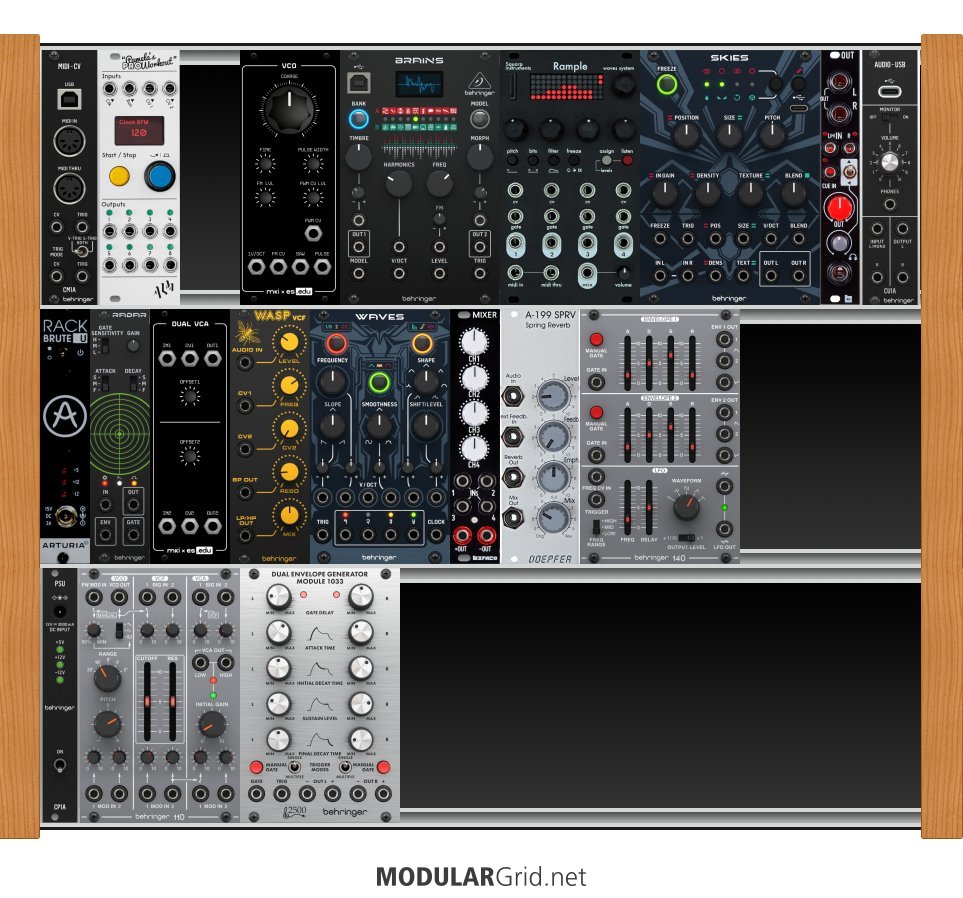The height and width of the screenshot is (898, 963).
Task: Click the Brains waveform display screen
Action: pos(419,84)
